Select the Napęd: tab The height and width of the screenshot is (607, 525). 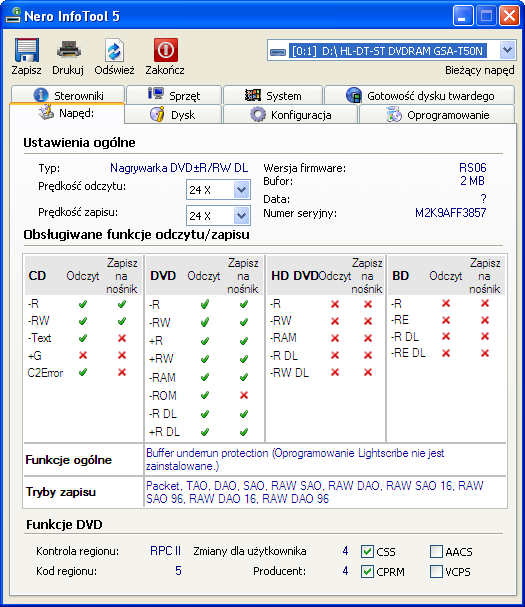67,113
